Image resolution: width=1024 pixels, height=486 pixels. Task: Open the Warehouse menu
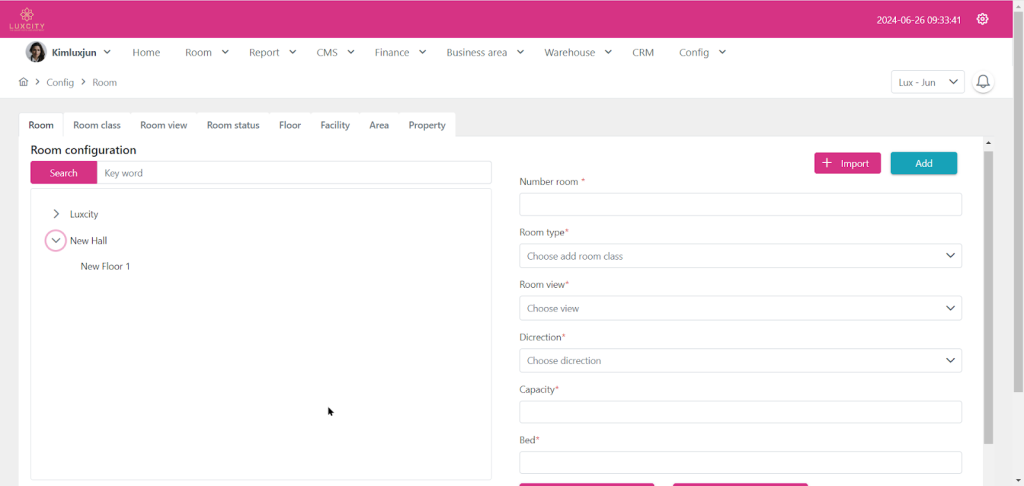coord(577,52)
